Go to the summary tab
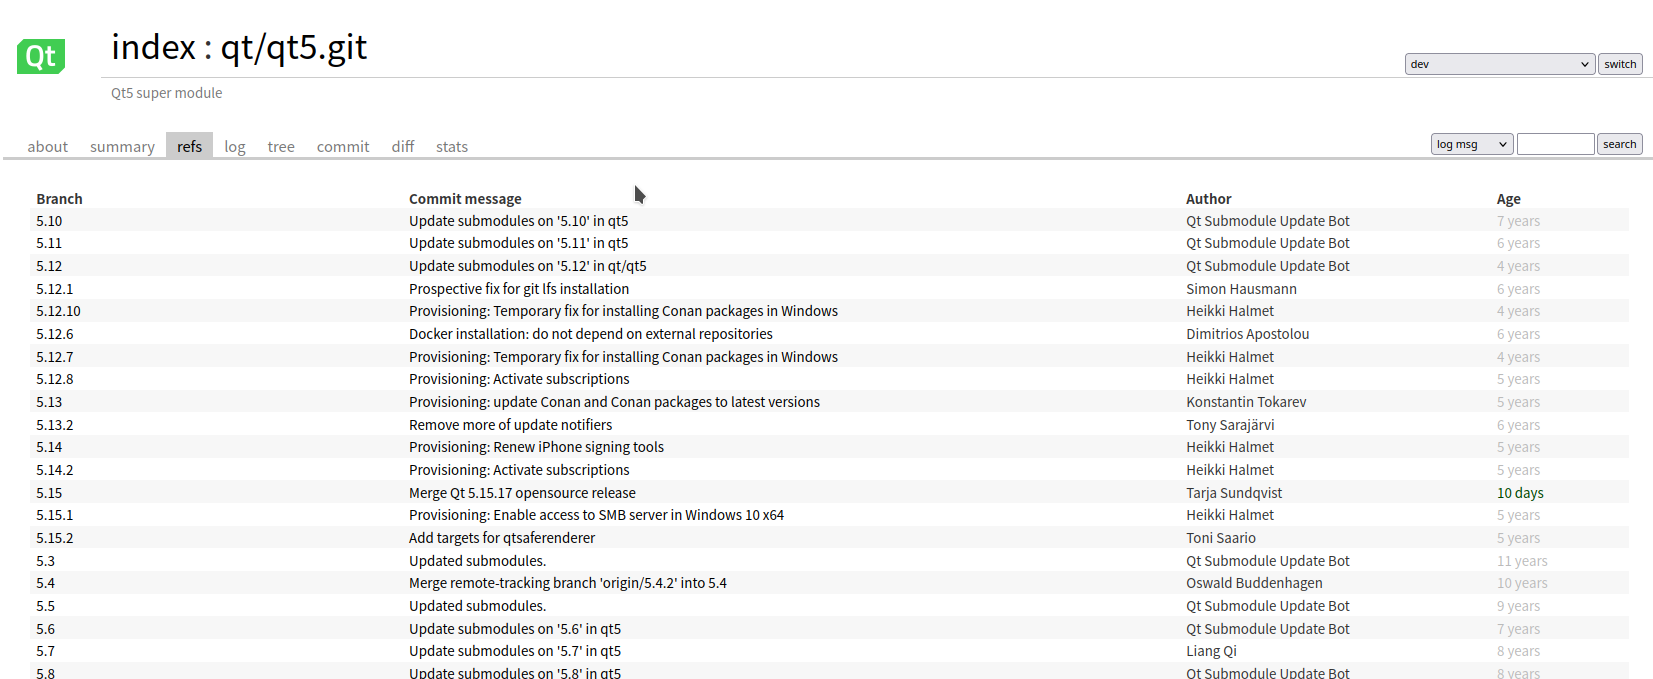Viewport: 1653px width, 679px height. (x=122, y=146)
